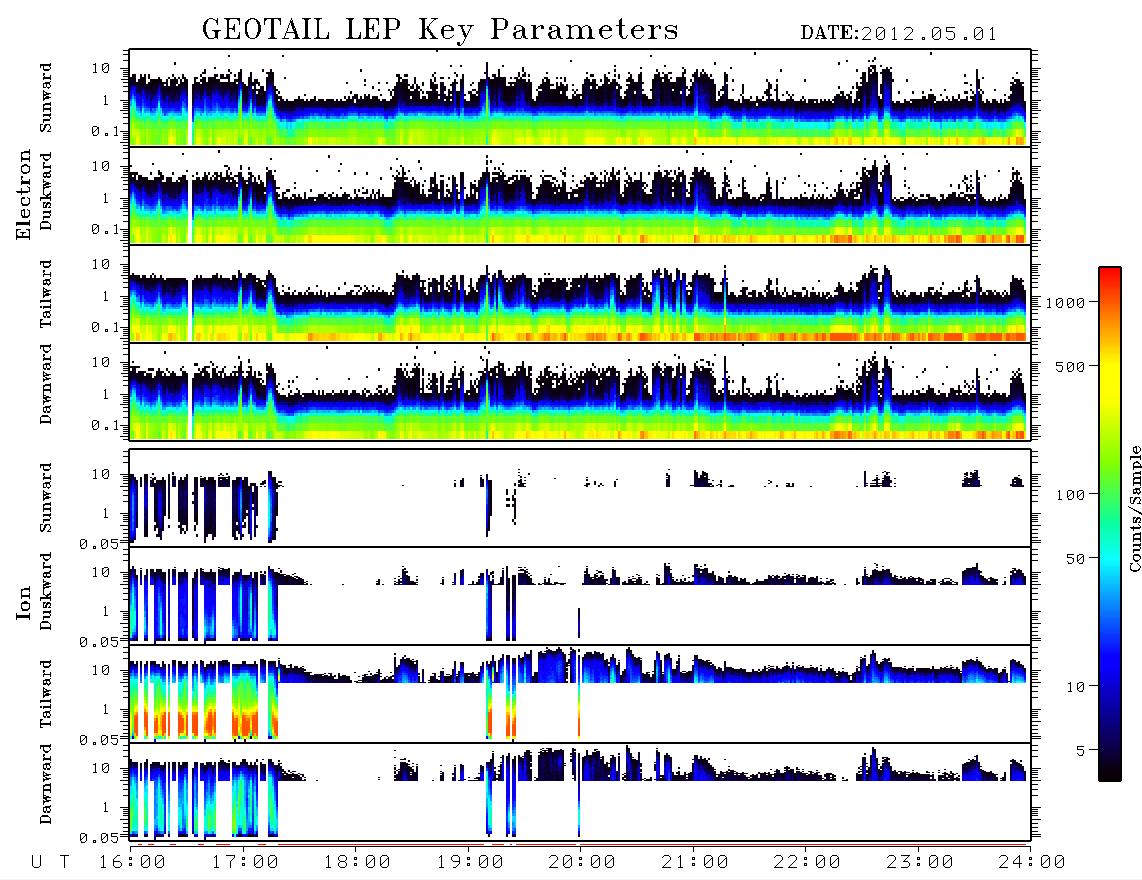Screen dimensions: 1142x880
Task: Click the Electron Duskward panel label
Action: [46, 192]
